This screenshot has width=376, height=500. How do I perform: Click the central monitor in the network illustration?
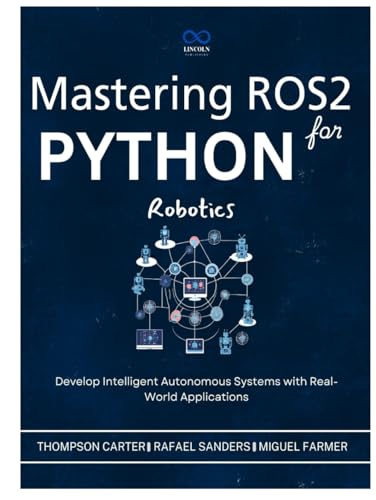(x=195, y=289)
